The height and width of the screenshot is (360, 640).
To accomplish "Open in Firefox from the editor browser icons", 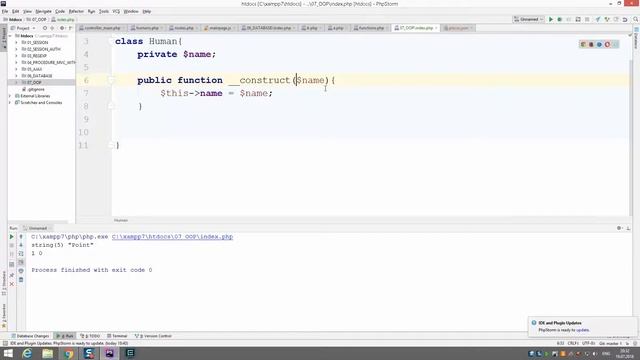I will click(x=591, y=44).
